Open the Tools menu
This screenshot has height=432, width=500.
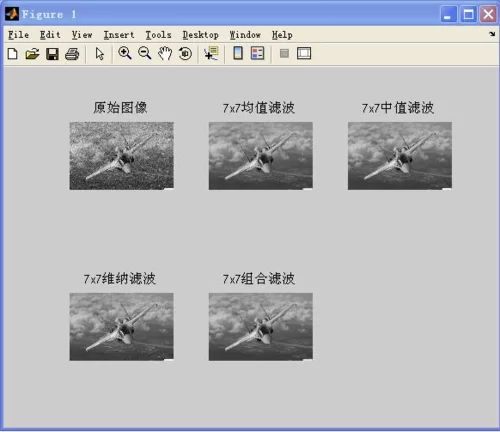[x=158, y=35]
